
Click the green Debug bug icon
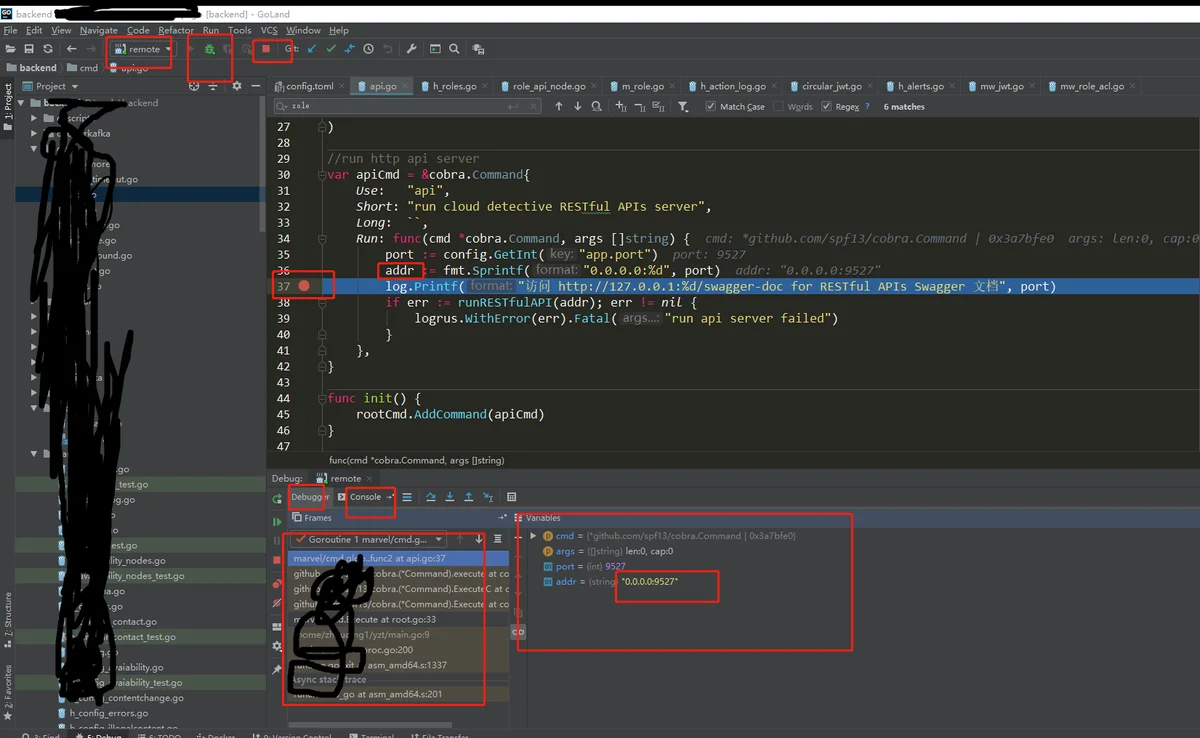tap(210, 49)
